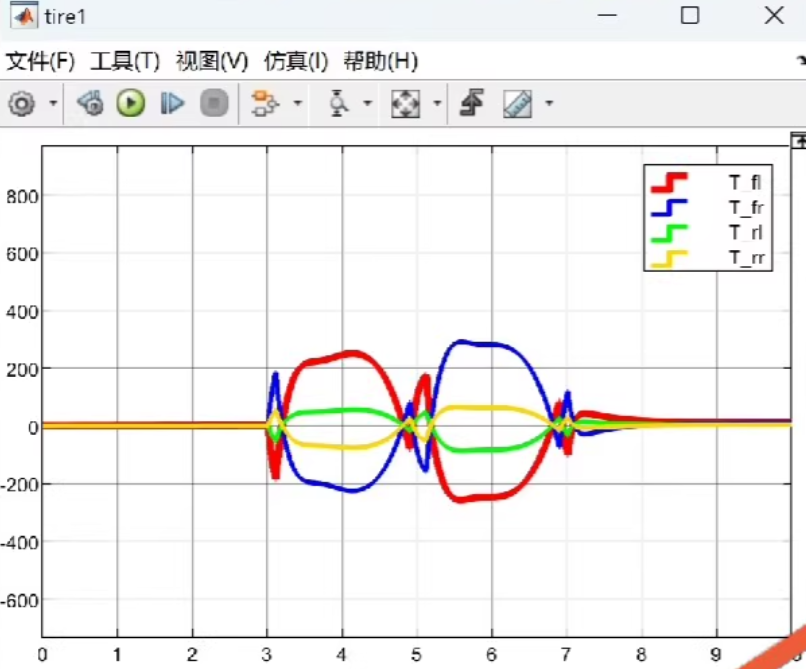Click the triggers icon in toolbar
This screenshot has height=669, width=806.
pyautogui.click(x=472, y=103)
